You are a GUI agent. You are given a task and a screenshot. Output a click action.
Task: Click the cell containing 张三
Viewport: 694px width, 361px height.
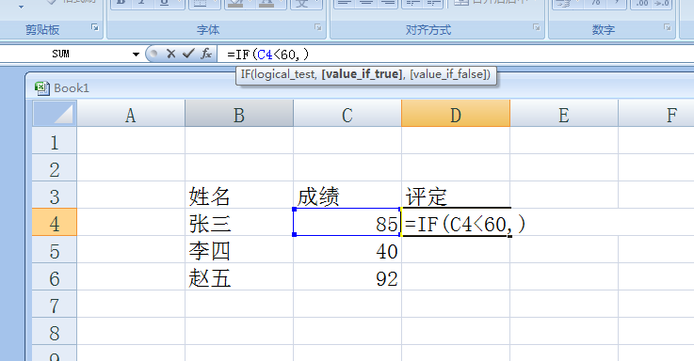coord(239,223)
